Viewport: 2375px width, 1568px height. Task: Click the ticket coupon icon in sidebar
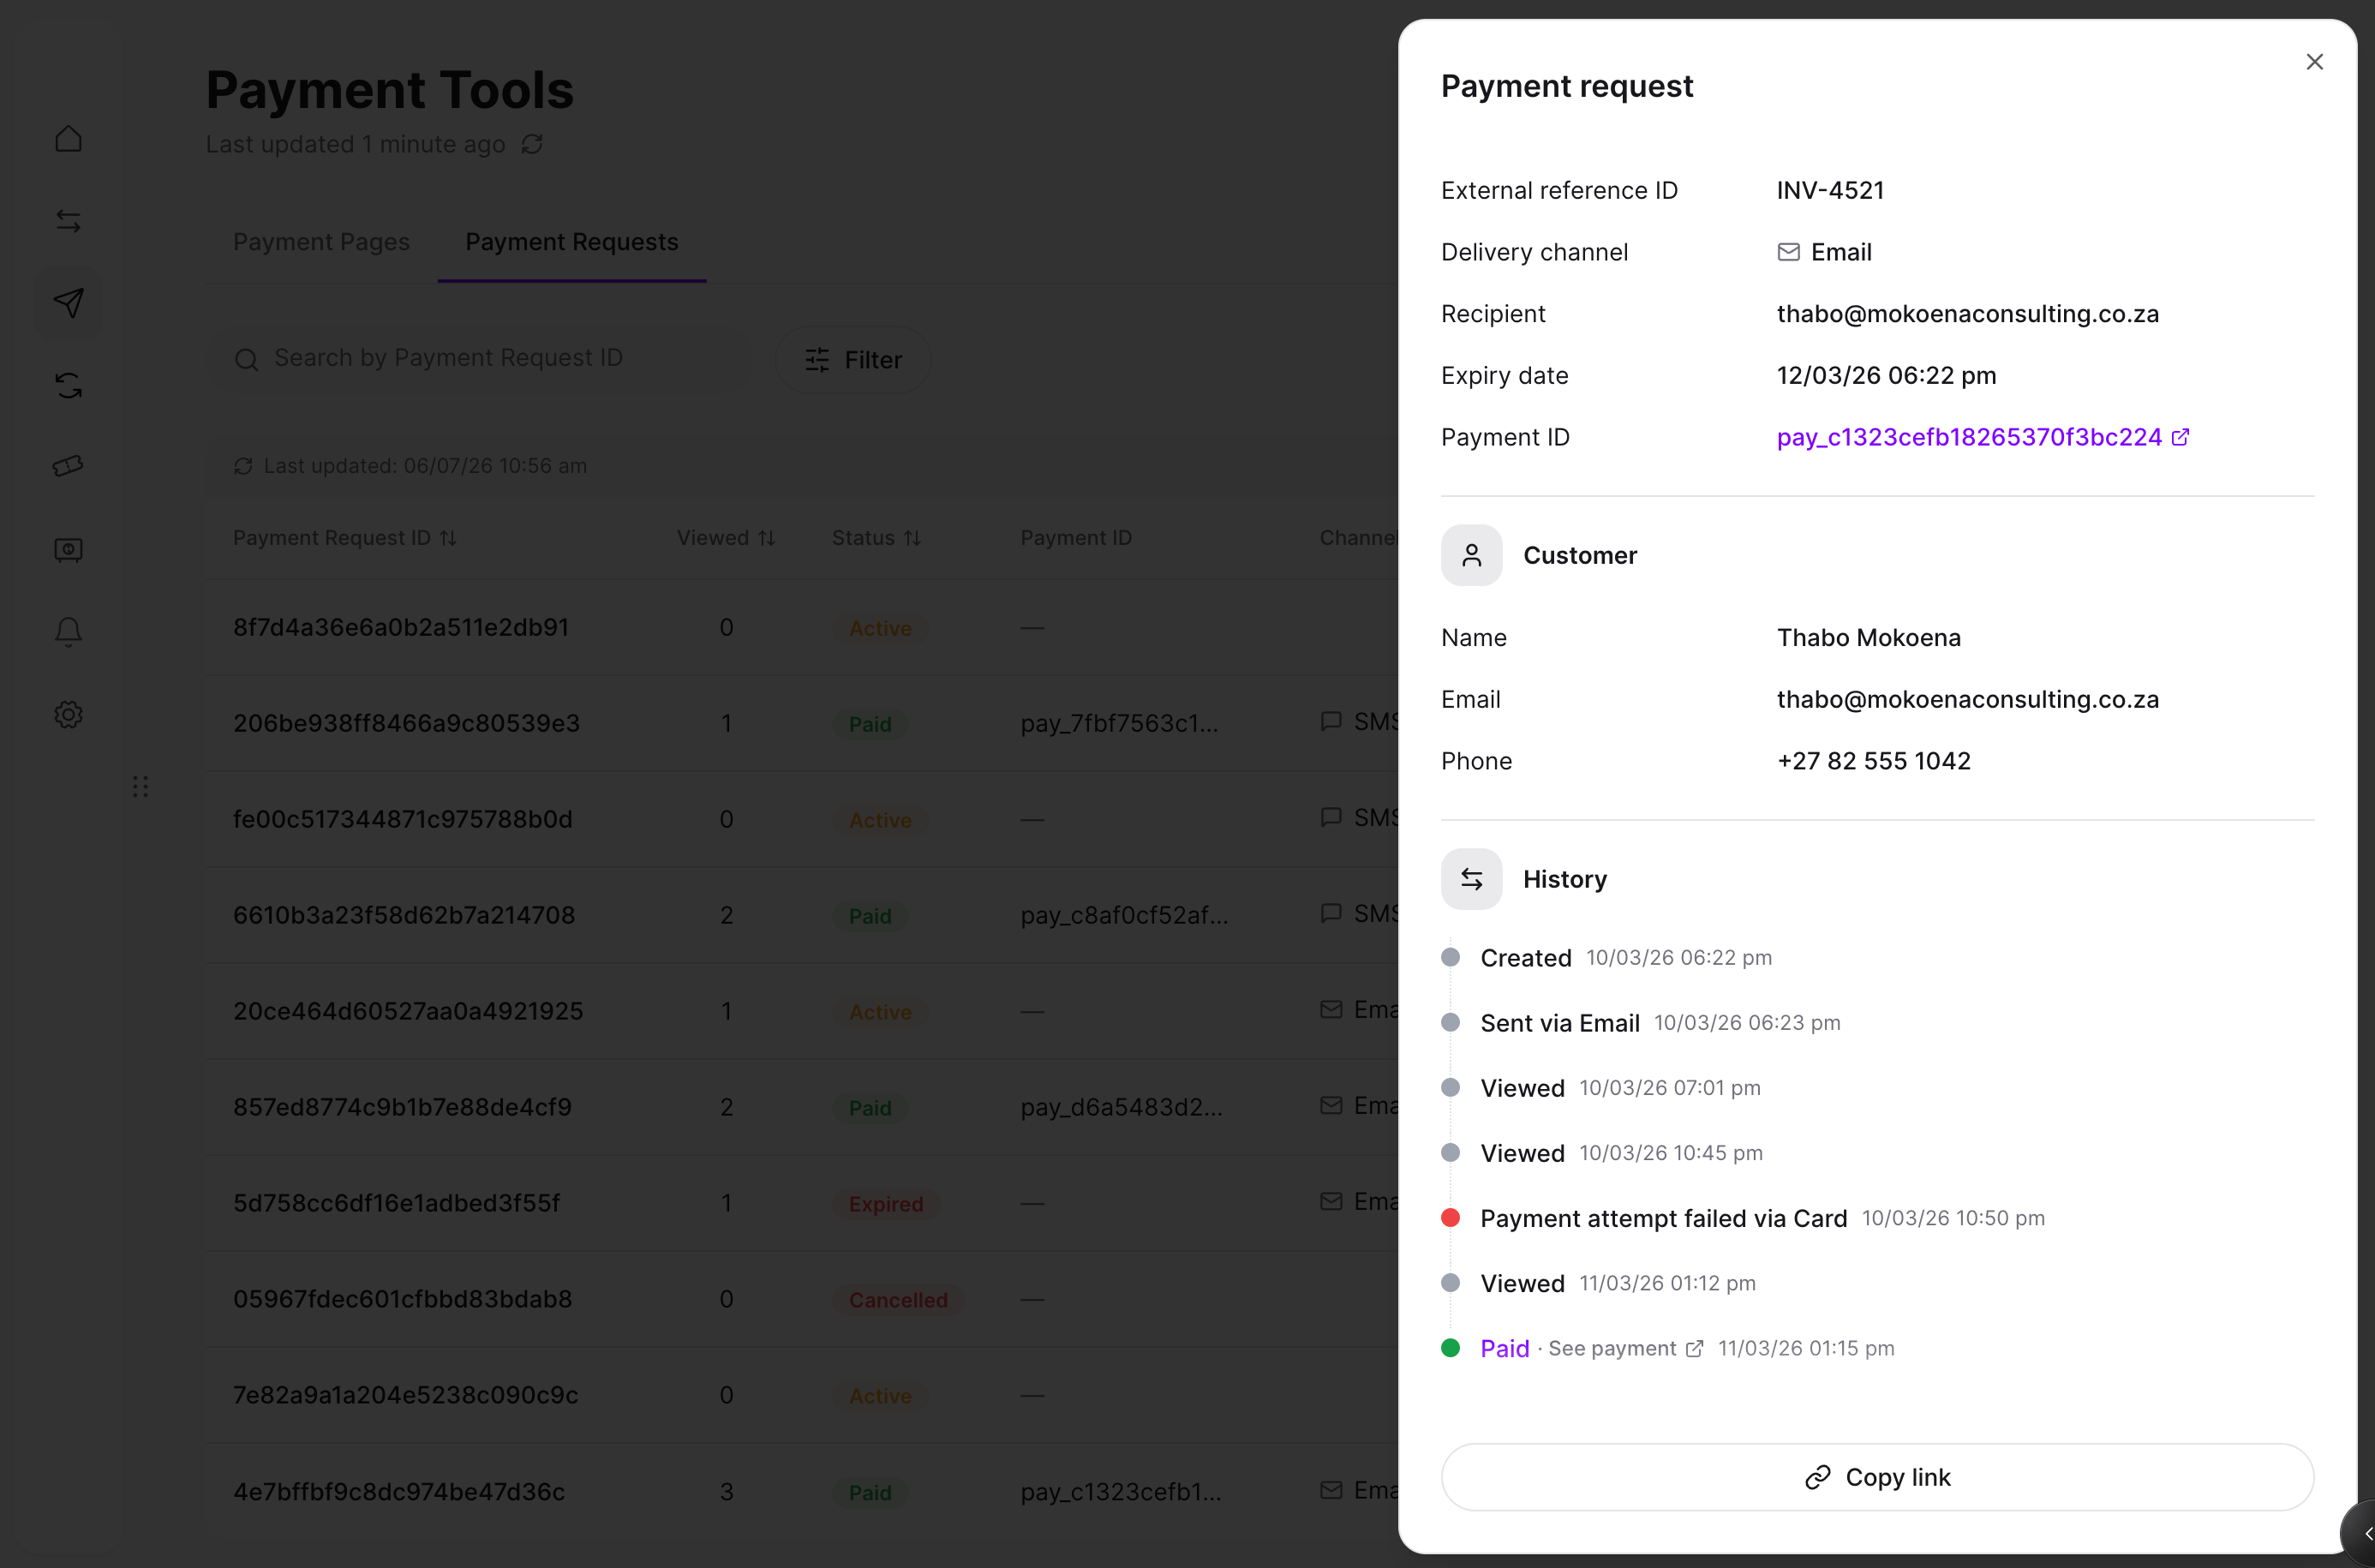coord(68,466)
